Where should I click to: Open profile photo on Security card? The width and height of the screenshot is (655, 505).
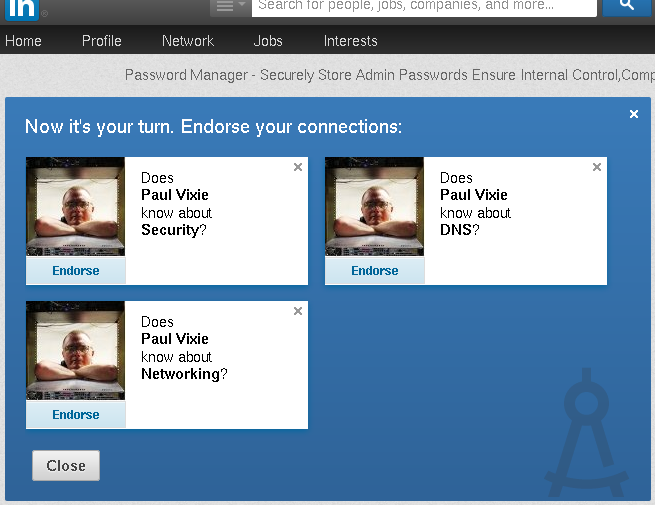(x=76, y=206)
